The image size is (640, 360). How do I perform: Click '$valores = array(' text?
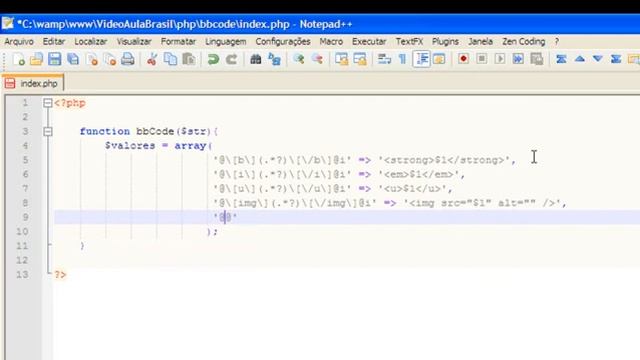click(x=158, y=146)
